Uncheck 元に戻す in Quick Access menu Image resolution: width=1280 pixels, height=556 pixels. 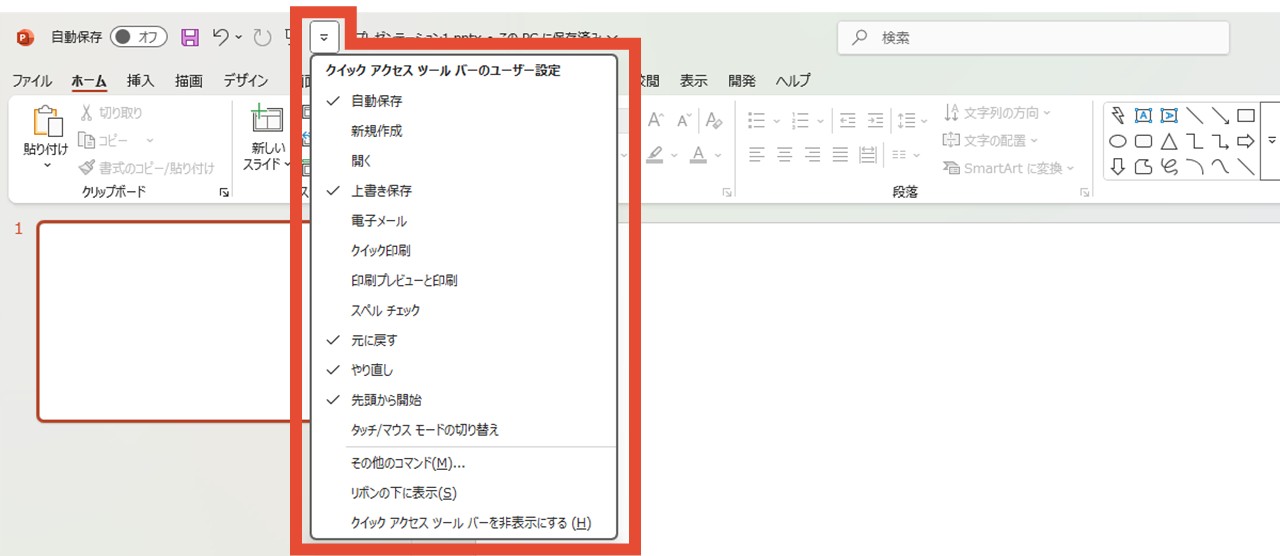tap(464, 340)
